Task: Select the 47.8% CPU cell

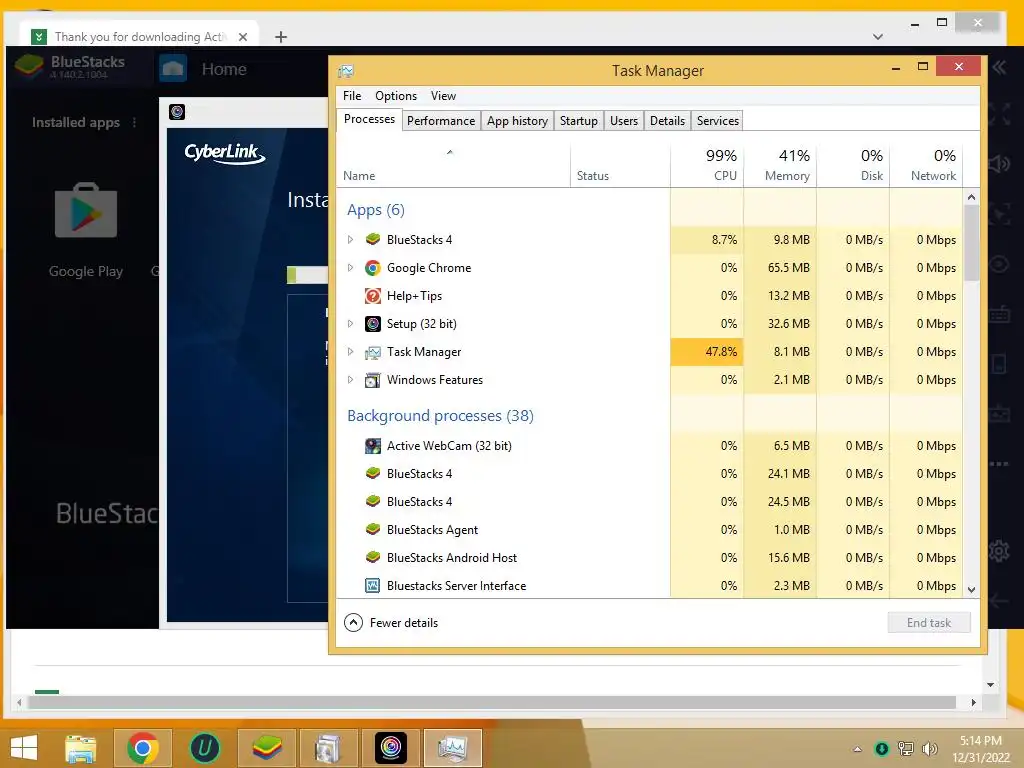Action: (x=707, y=352)
